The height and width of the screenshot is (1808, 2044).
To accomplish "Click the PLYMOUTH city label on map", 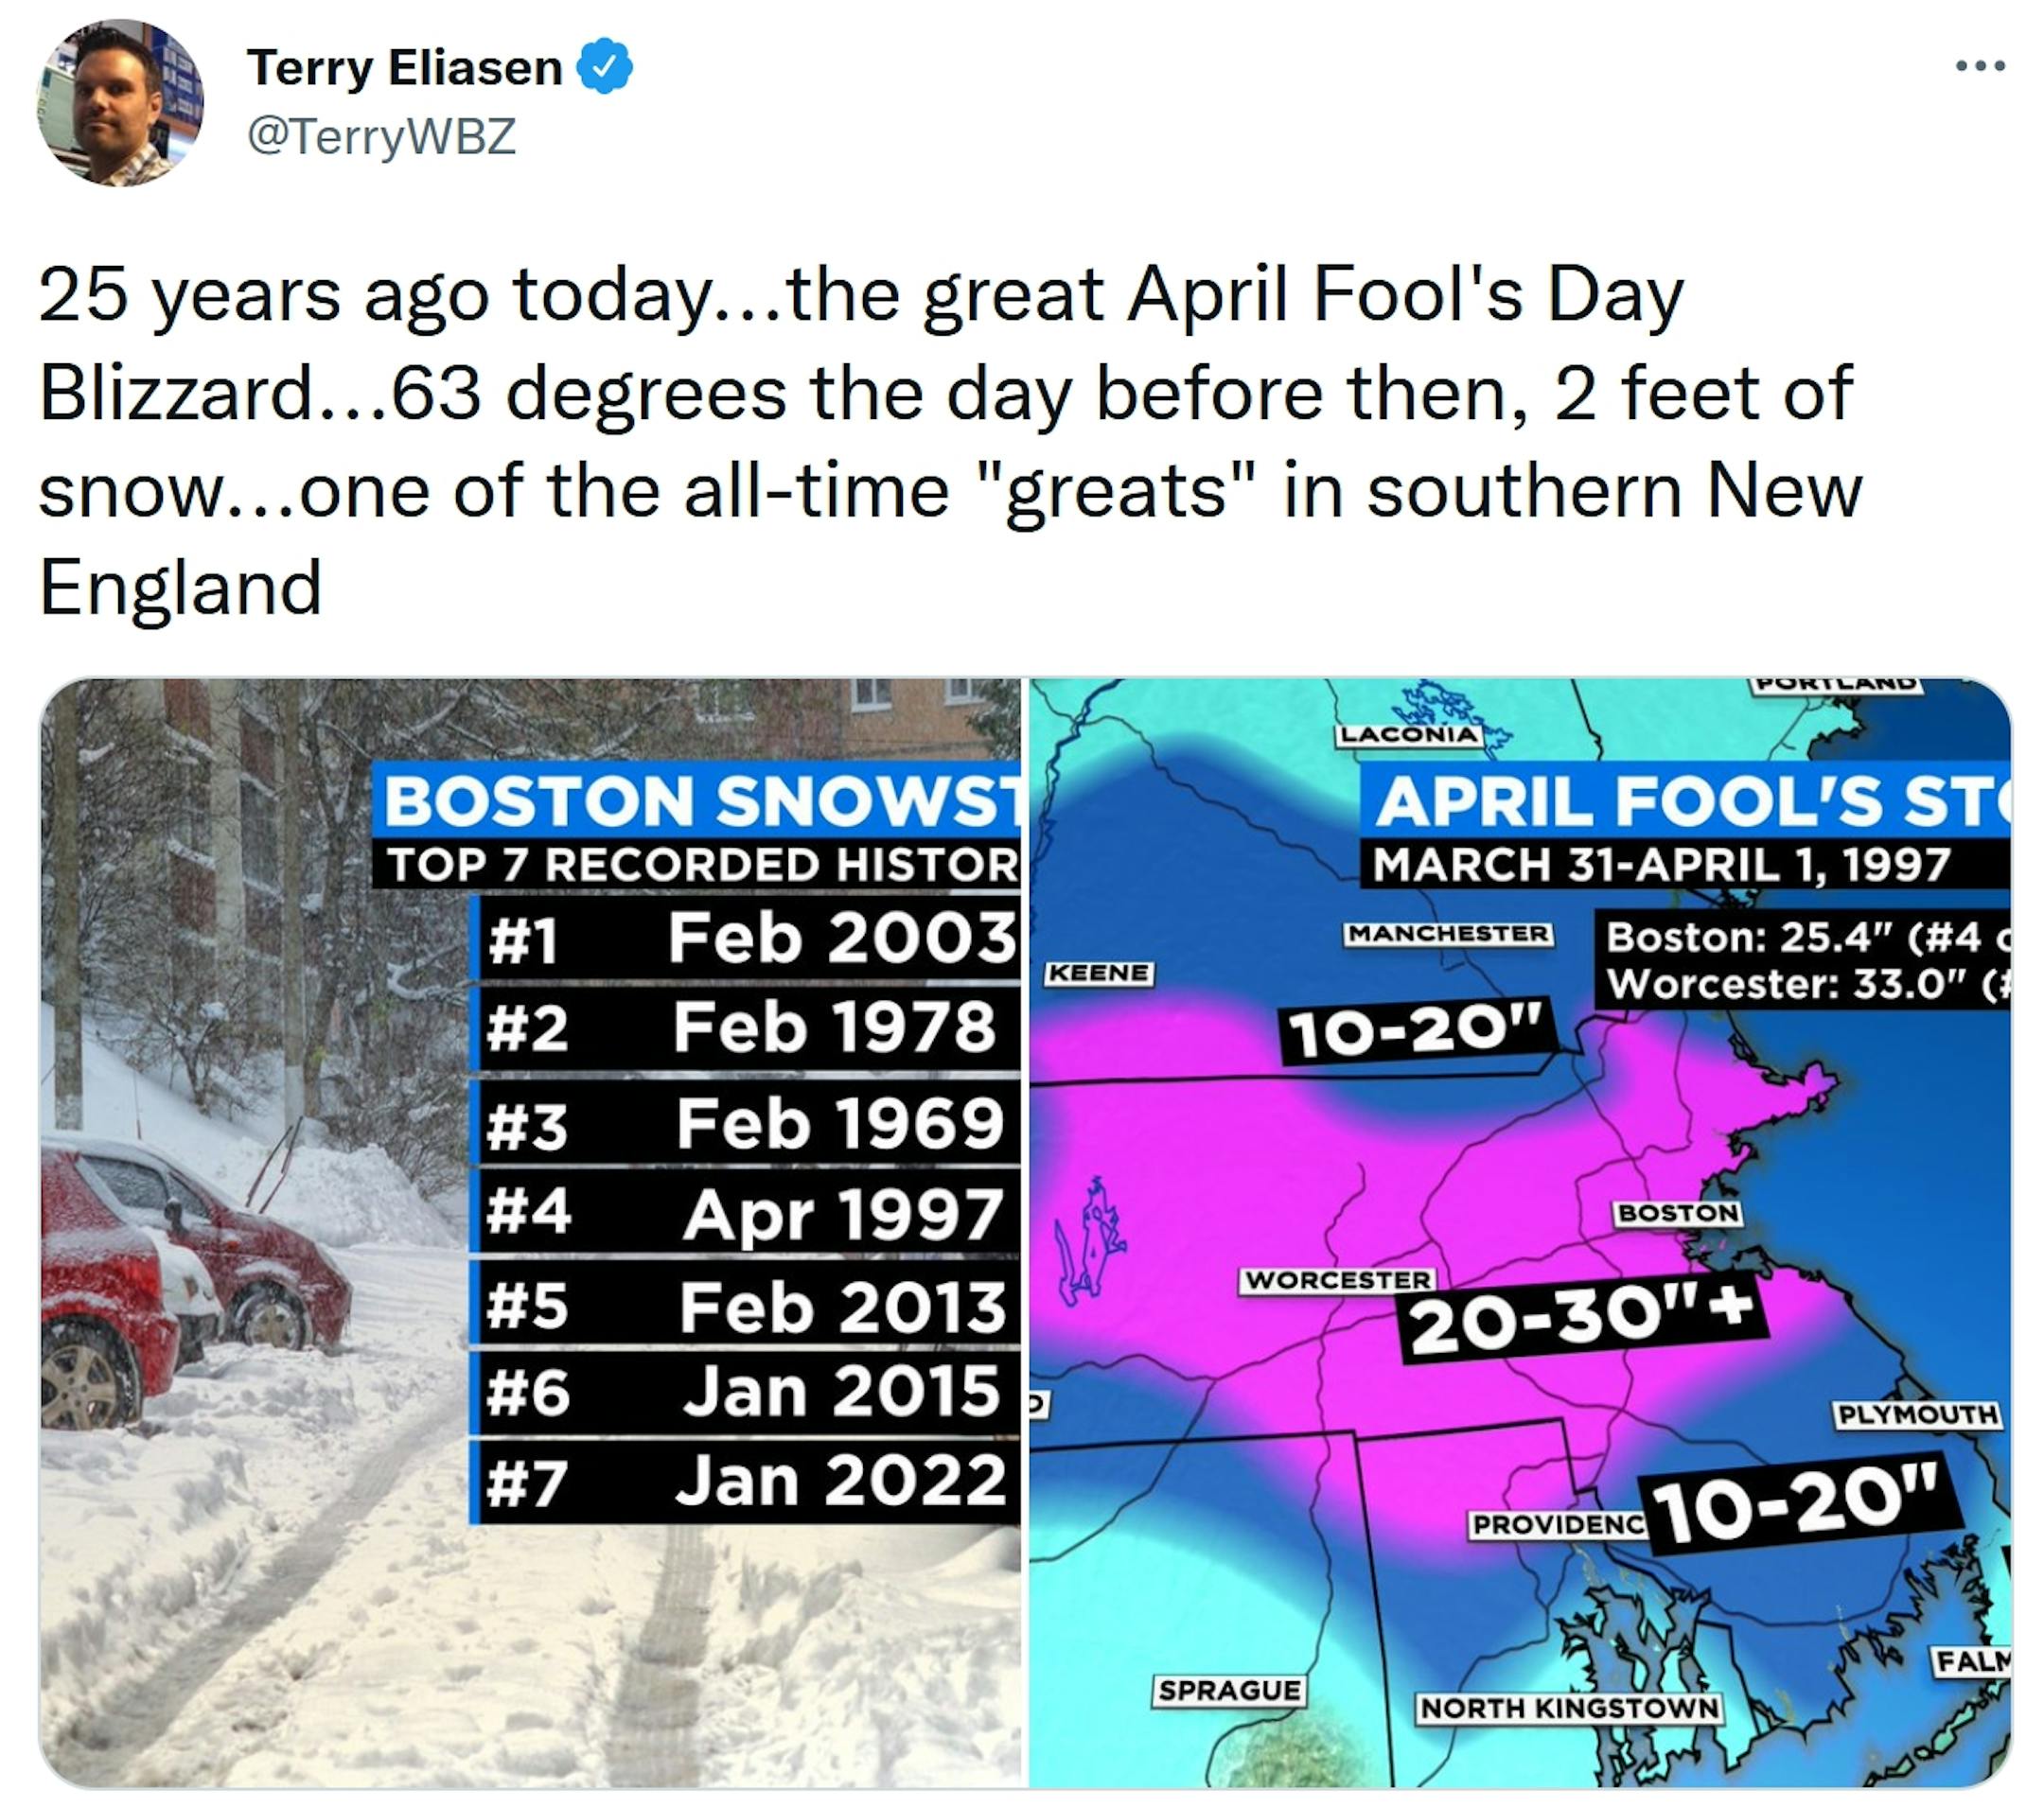I will tap(1917, 1414).
